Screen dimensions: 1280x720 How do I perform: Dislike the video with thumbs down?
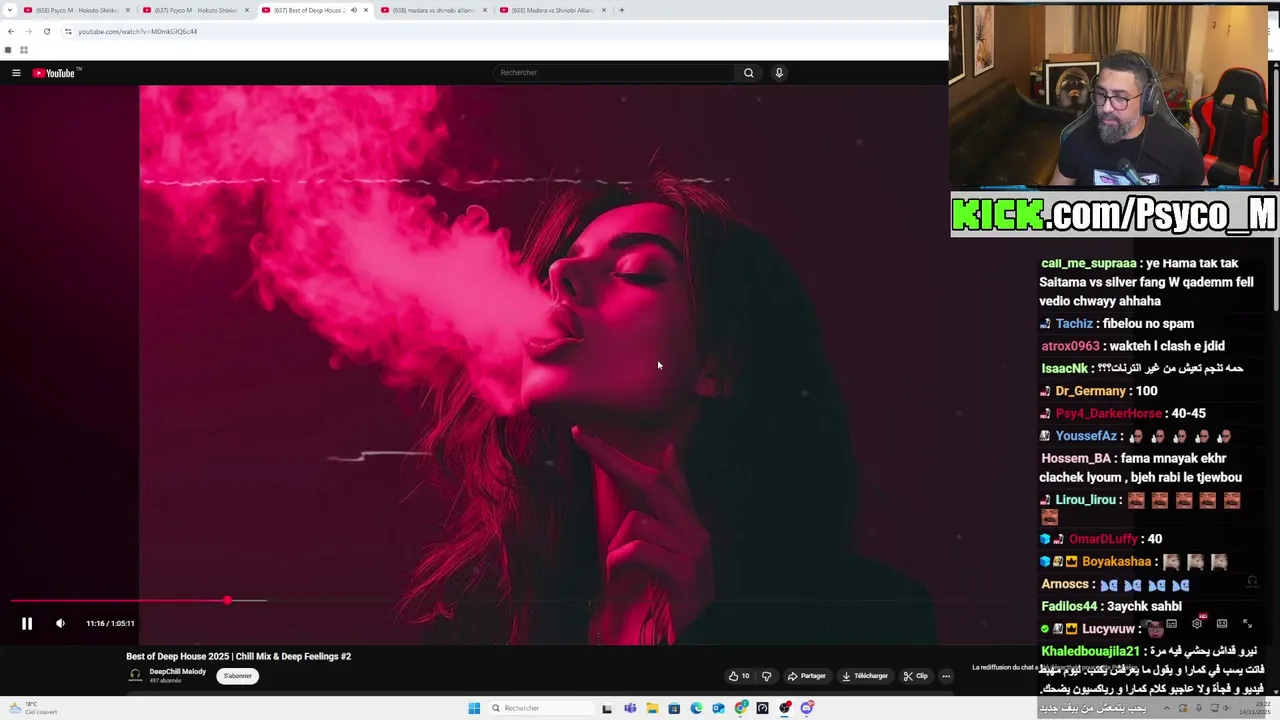click(767, 676)
